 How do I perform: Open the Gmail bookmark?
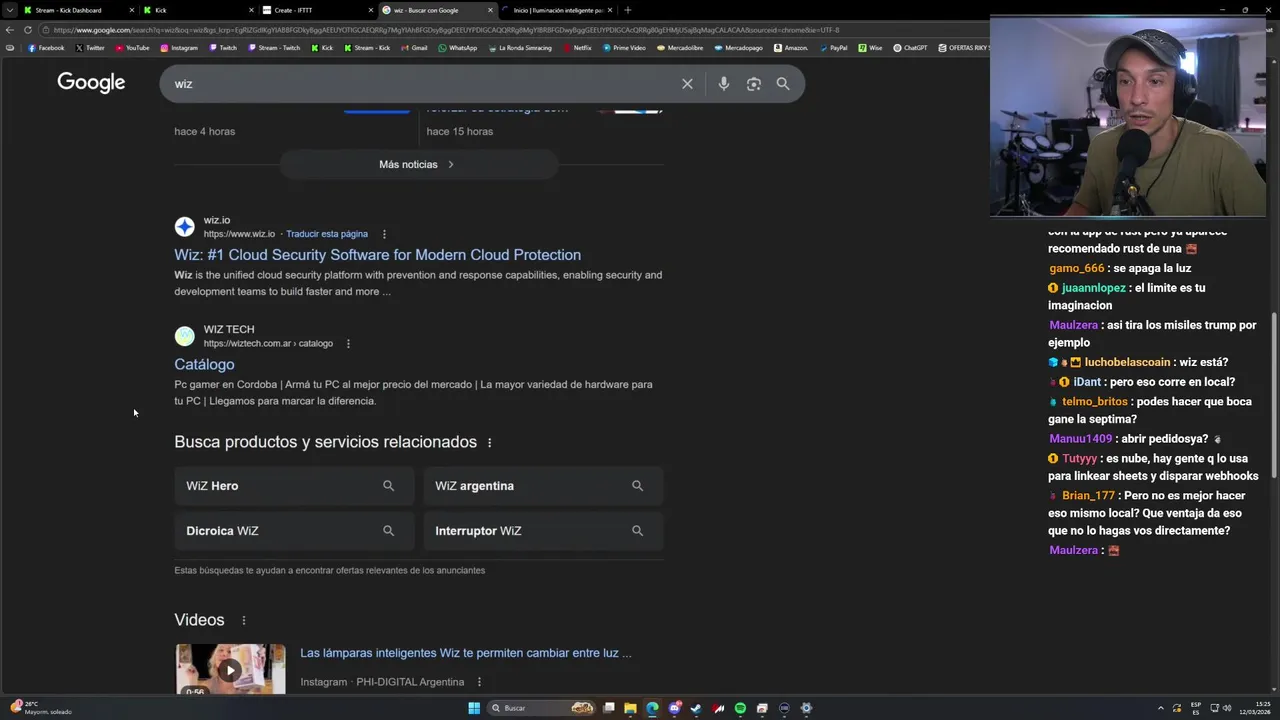(x=414, y=48)
